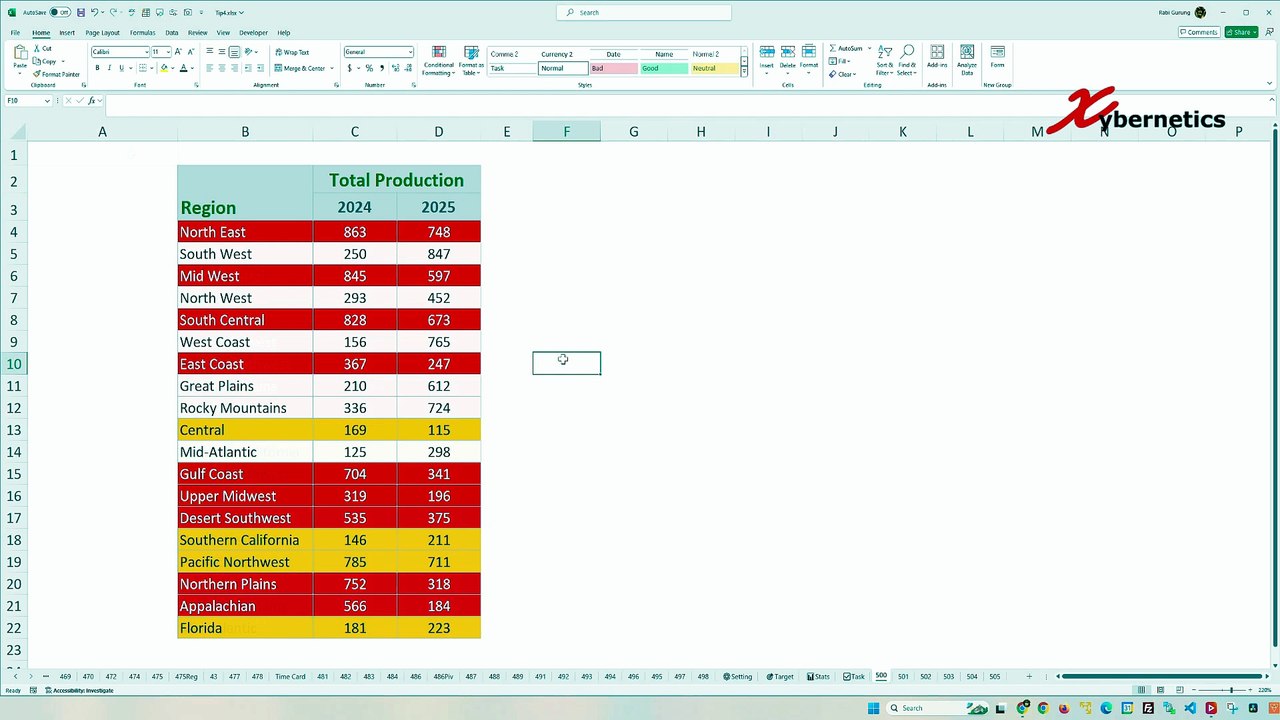Switch to the Time Card sheet tab

tap(290, 677)
